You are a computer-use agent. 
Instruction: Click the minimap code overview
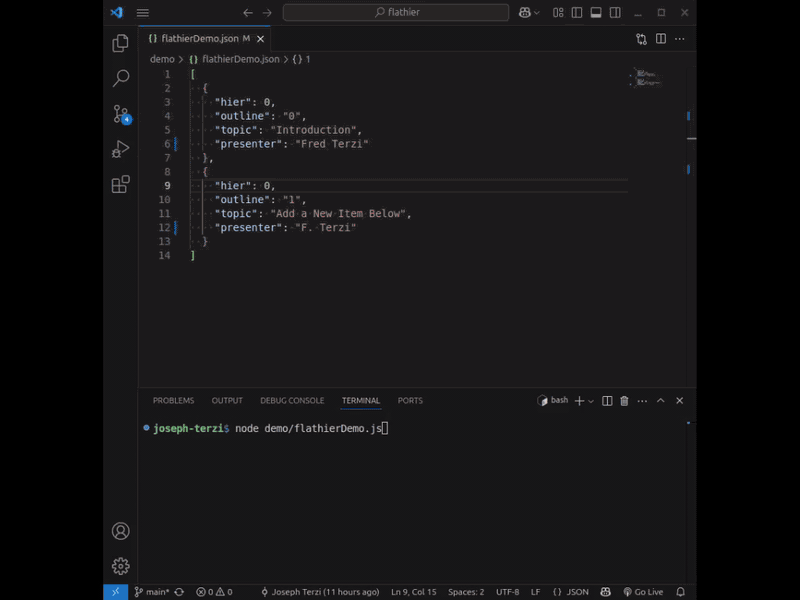point(646,78)
